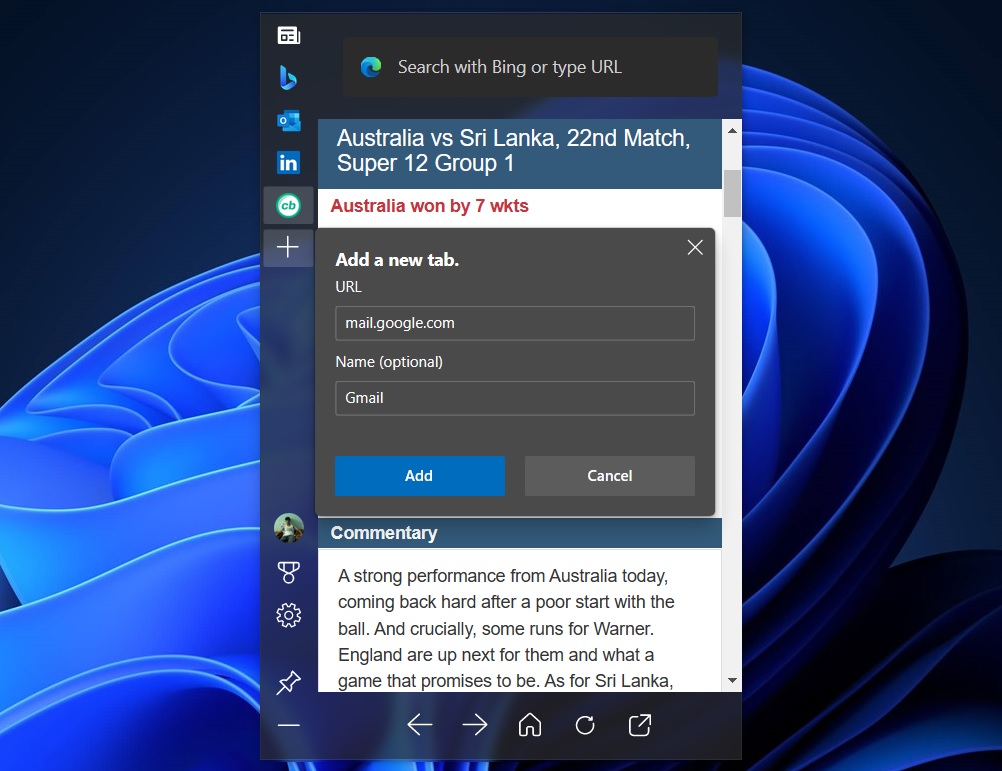
Task: Navigate back to previous page
Action: point(420,725)
